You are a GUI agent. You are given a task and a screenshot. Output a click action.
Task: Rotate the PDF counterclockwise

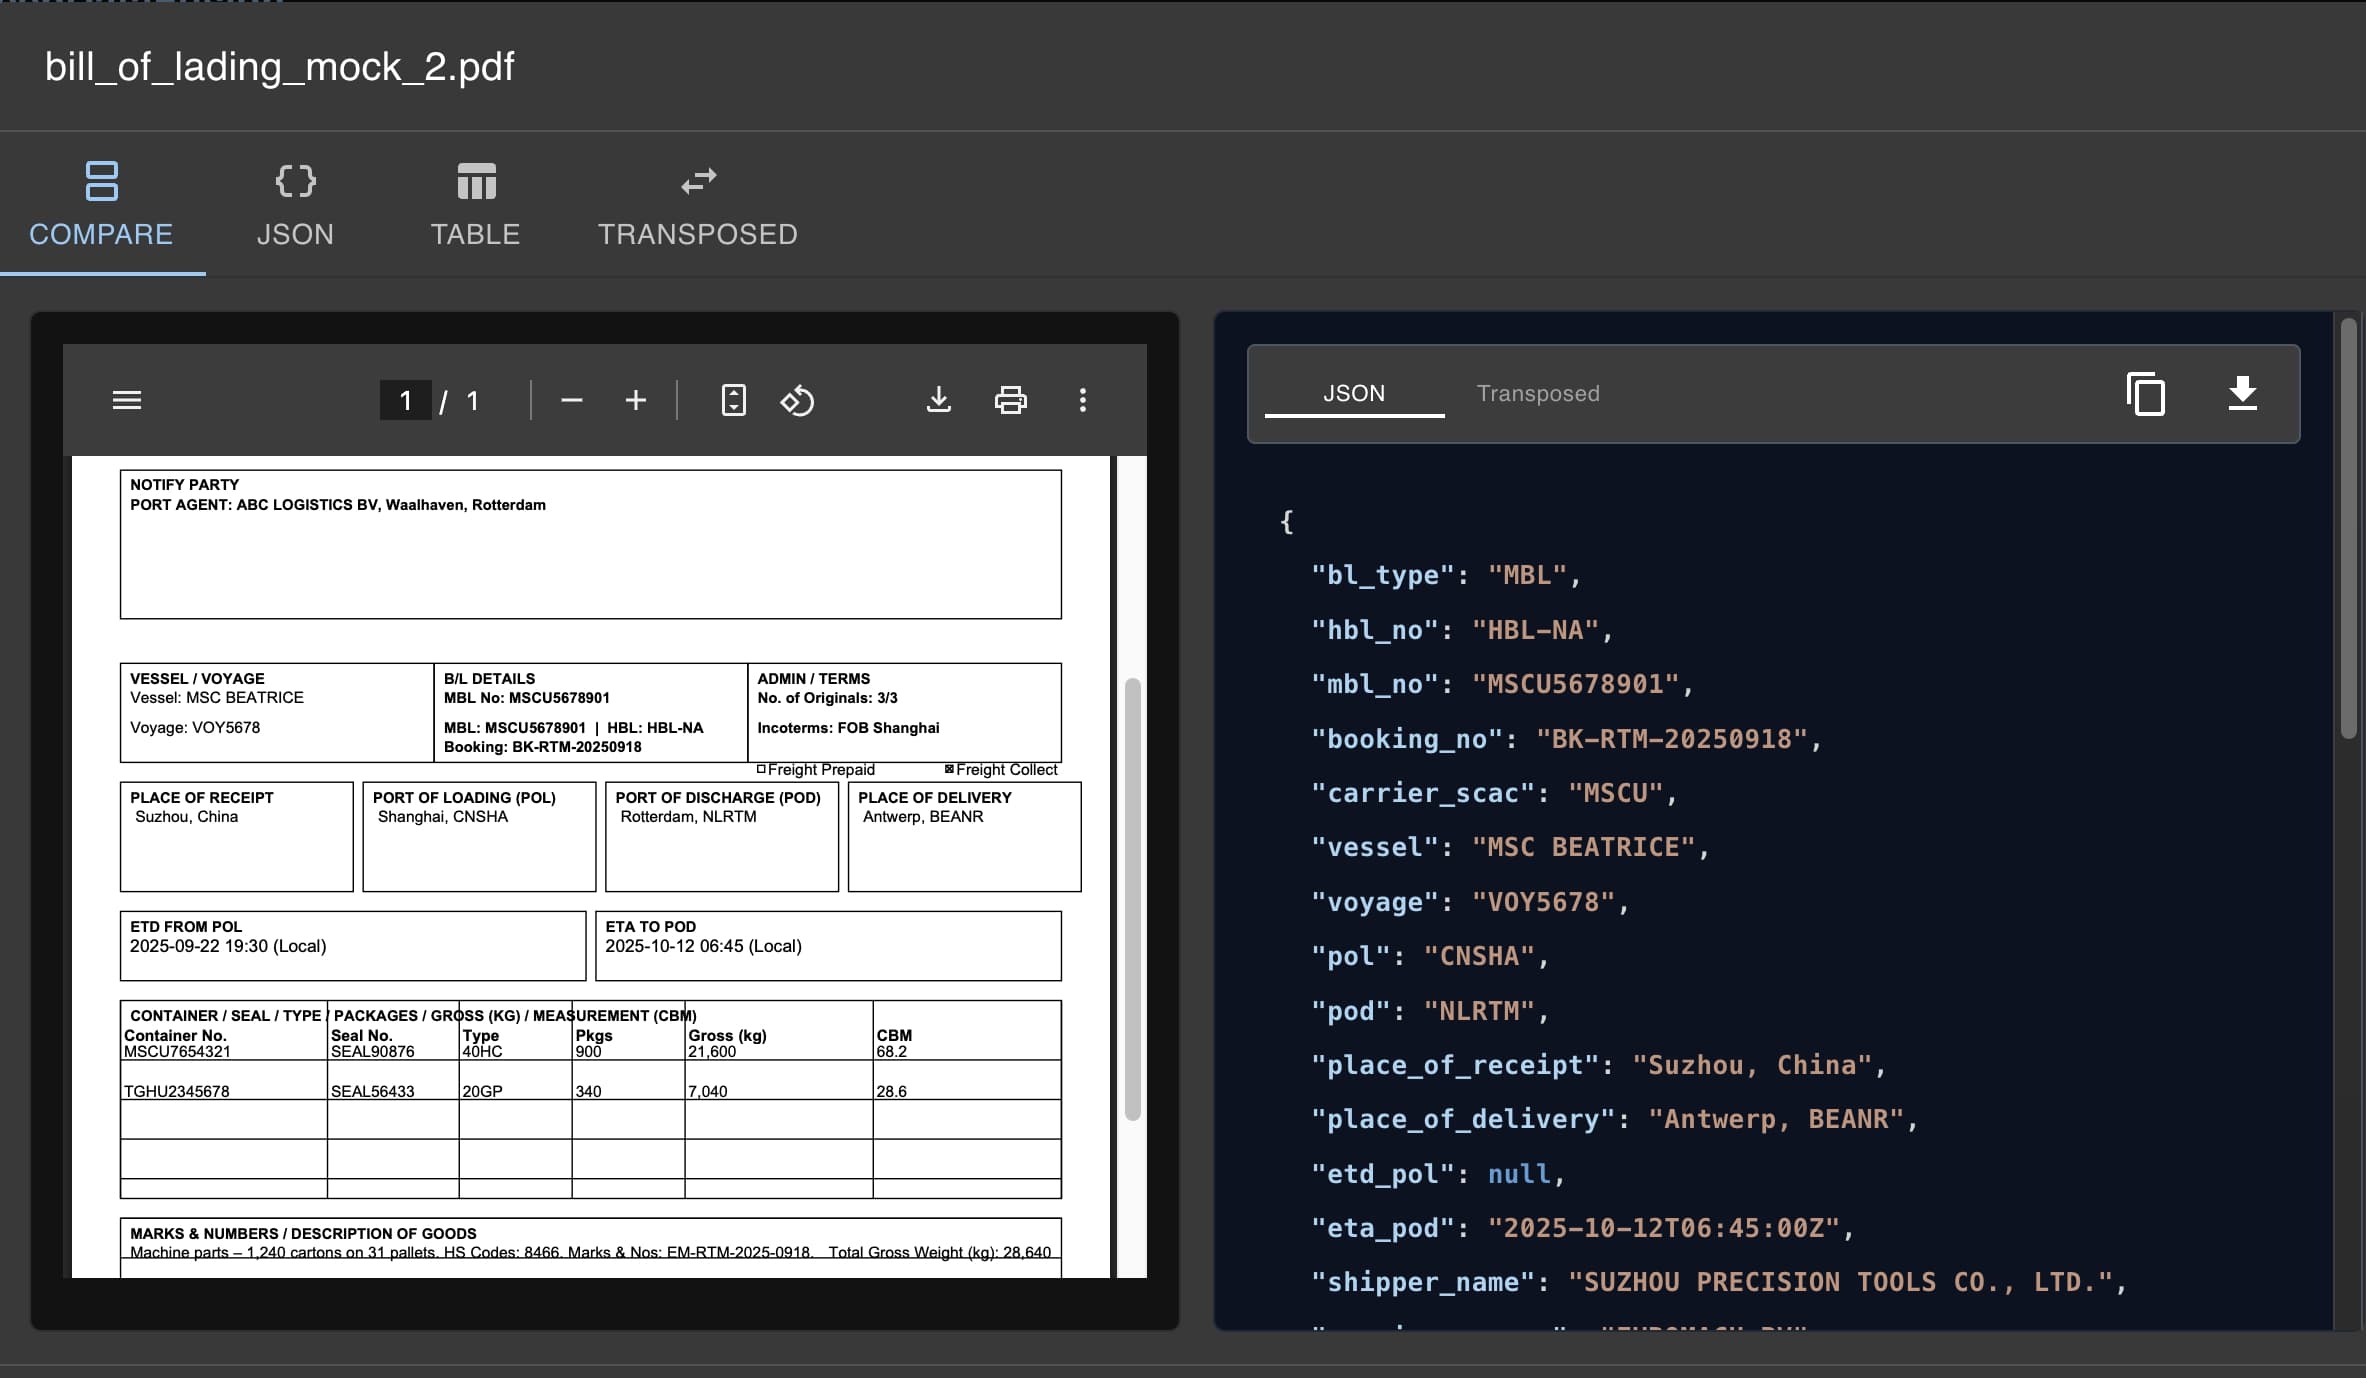797,400
